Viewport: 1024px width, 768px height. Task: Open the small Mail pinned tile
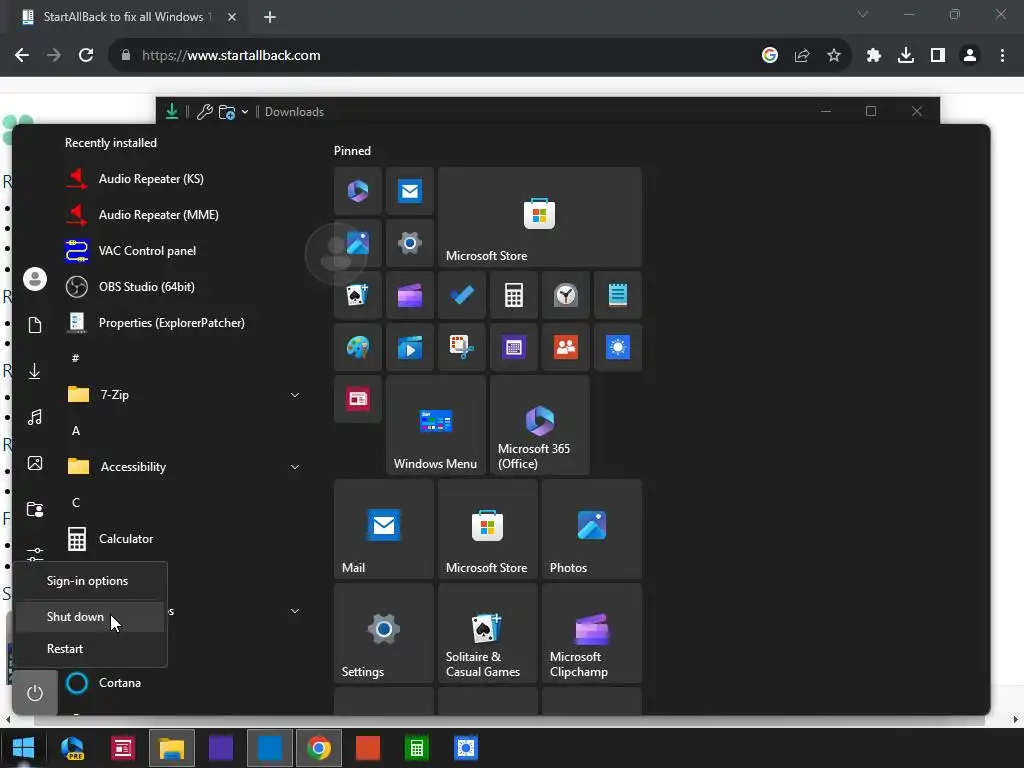409,191
